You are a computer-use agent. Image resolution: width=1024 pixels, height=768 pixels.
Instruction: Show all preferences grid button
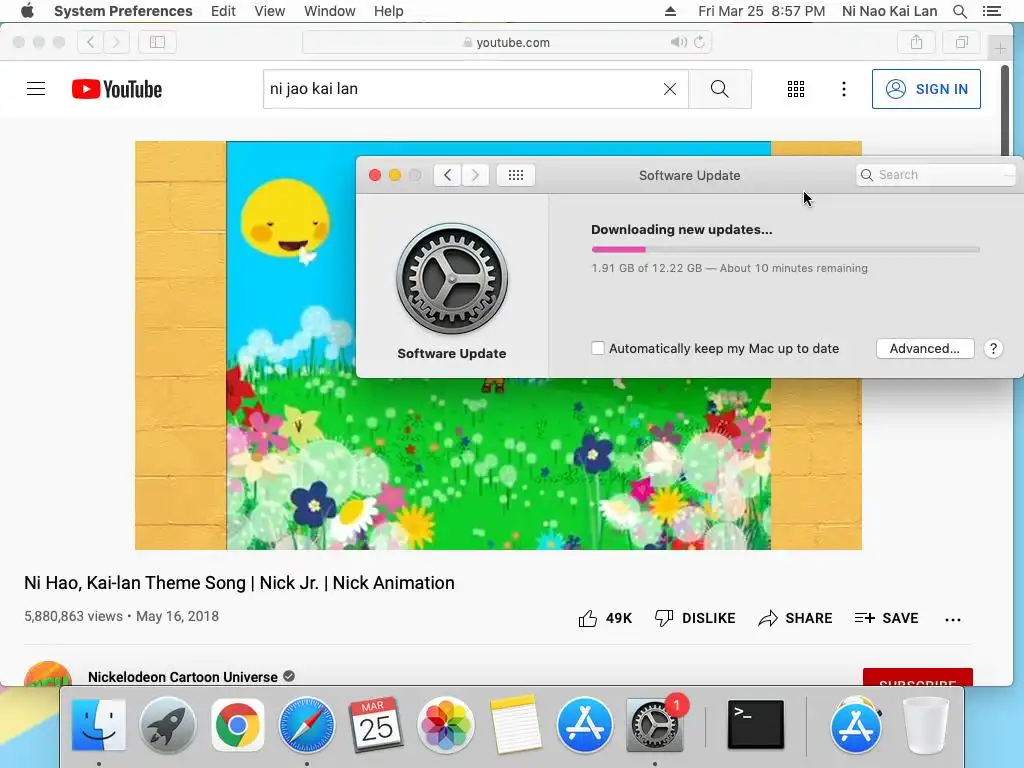pos(516,175)
